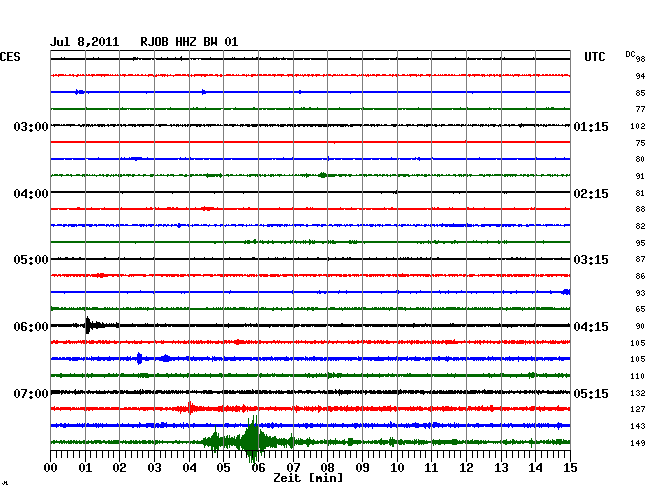Click the x-axis tick label "02"
Viewport: 650px width, 494px height.
(x=119, y=467)
